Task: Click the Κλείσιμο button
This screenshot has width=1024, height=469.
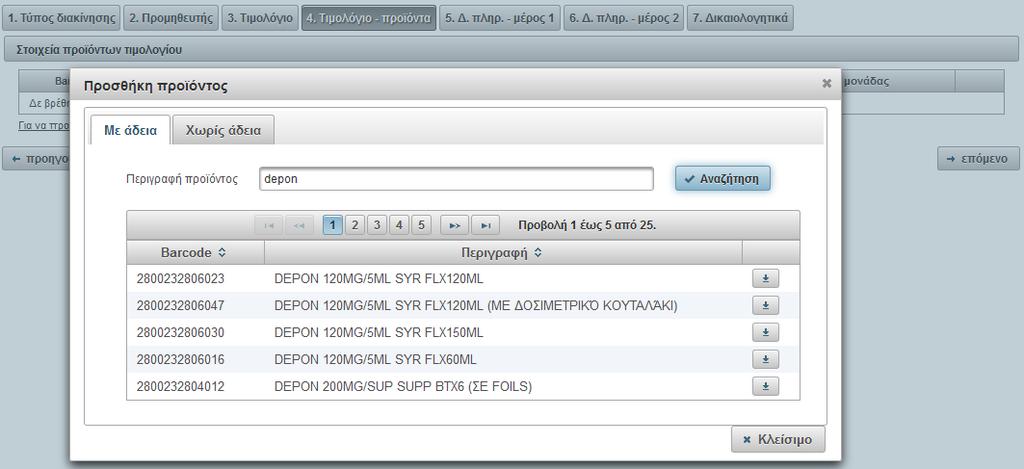Action: pyautogui.click(x=778, y=440)
